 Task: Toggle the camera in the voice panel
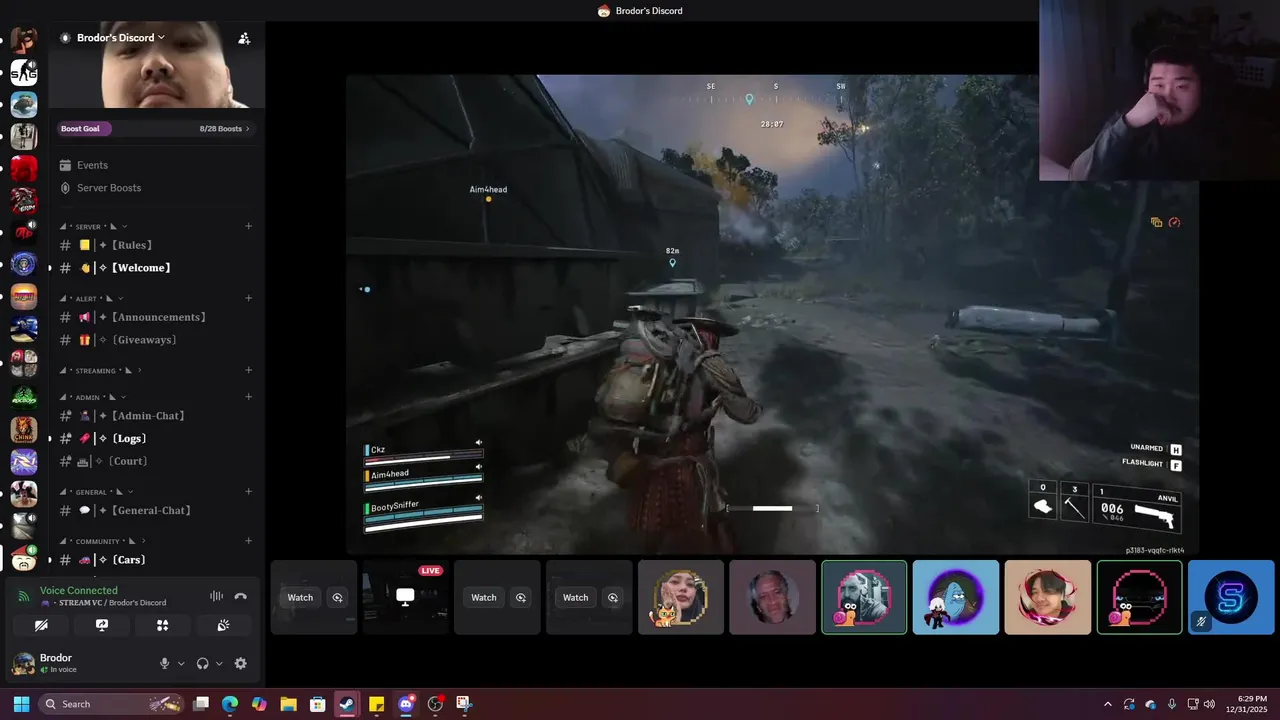click(x=41, y=625)
